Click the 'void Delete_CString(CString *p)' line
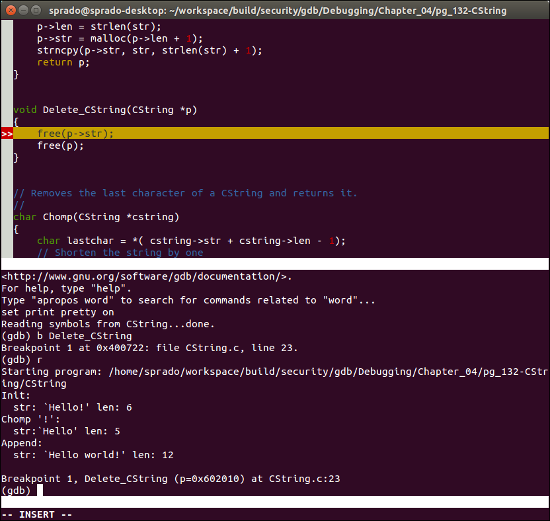550x521 pixels. click(x=105, y=110)
